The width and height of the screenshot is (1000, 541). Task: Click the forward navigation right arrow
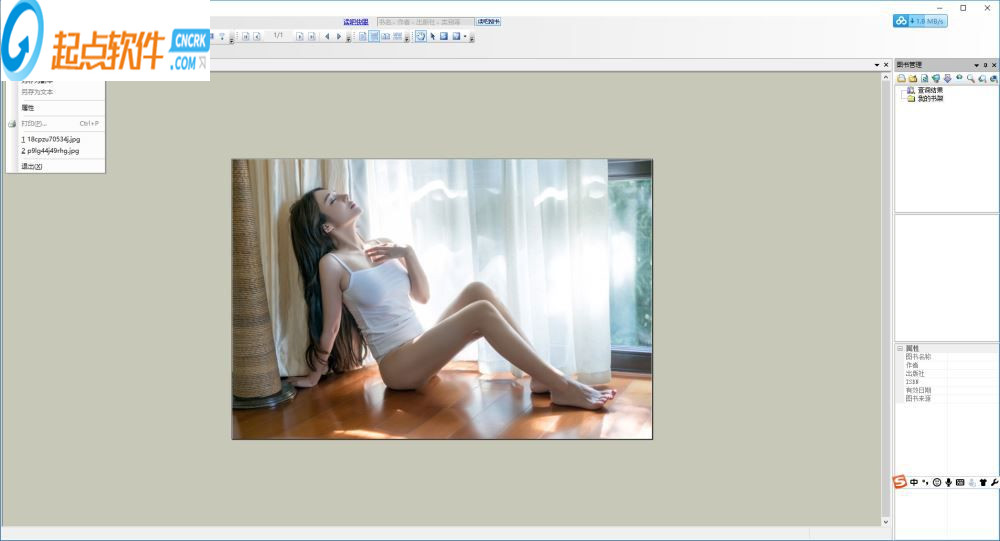pos(339,36)
